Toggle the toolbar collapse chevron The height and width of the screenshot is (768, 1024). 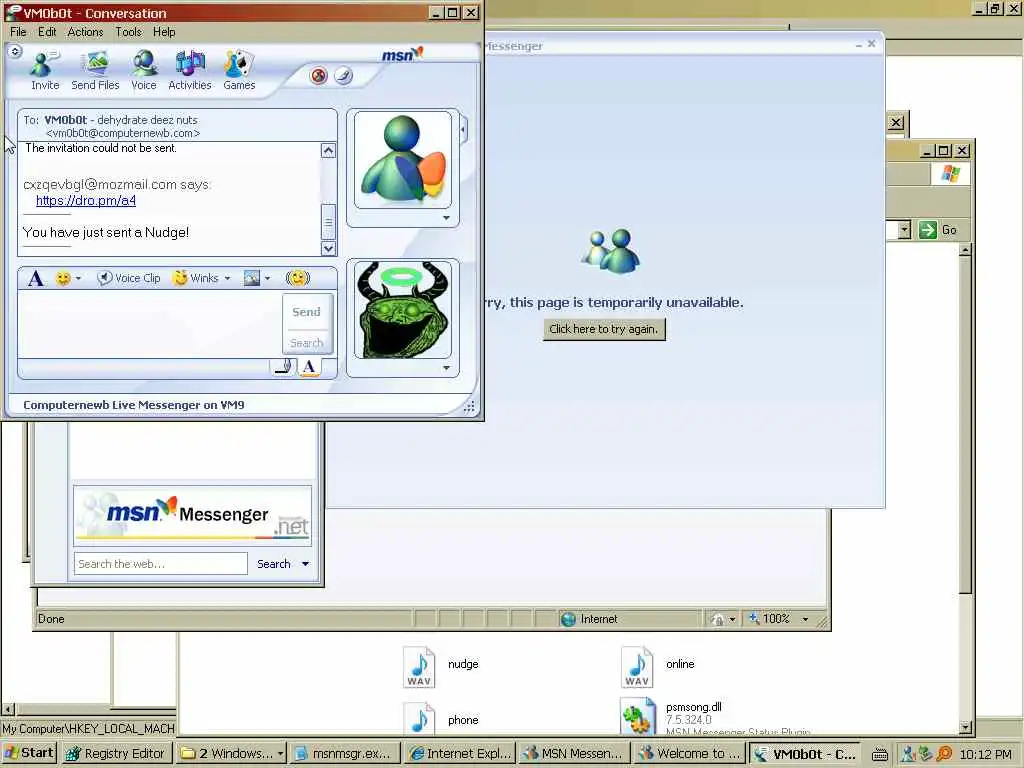pos(15,51)
